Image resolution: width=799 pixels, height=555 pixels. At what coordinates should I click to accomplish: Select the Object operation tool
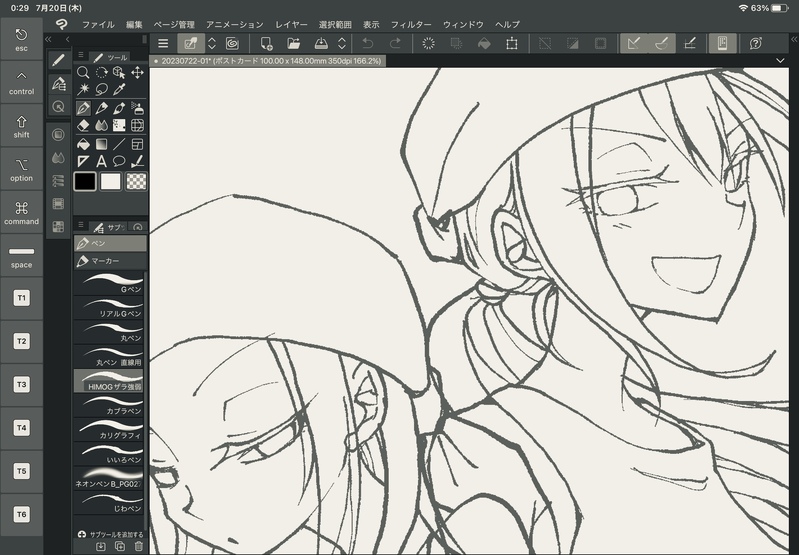119,72
